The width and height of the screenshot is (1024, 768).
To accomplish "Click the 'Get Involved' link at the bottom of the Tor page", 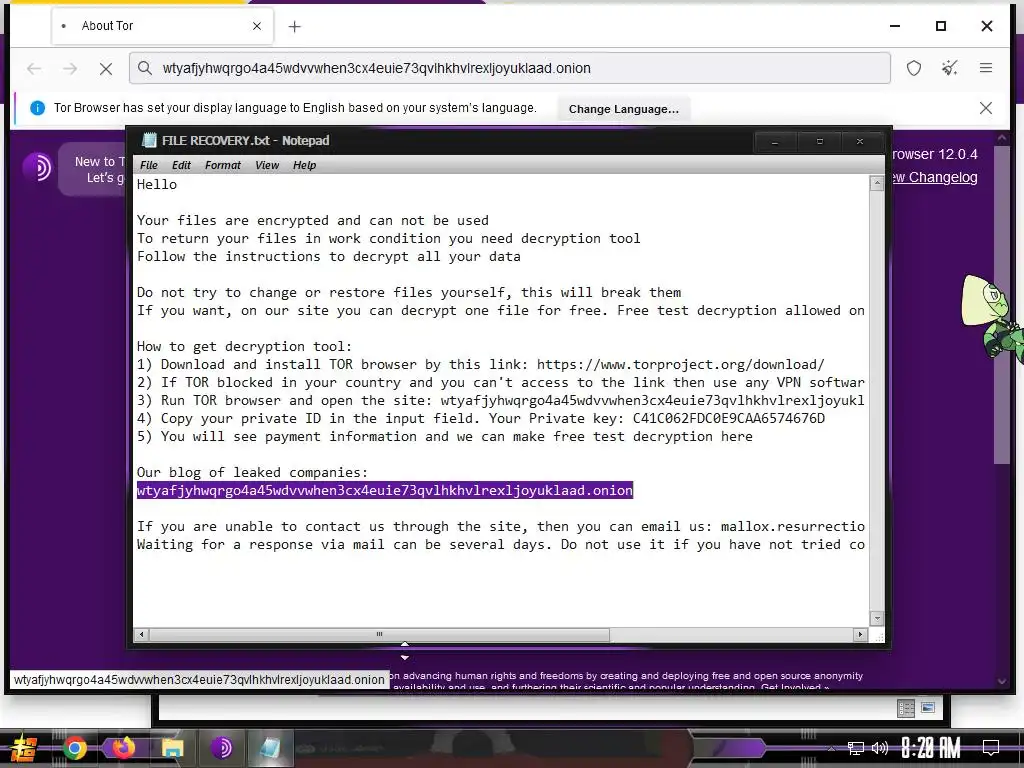I will coord(795,686).
